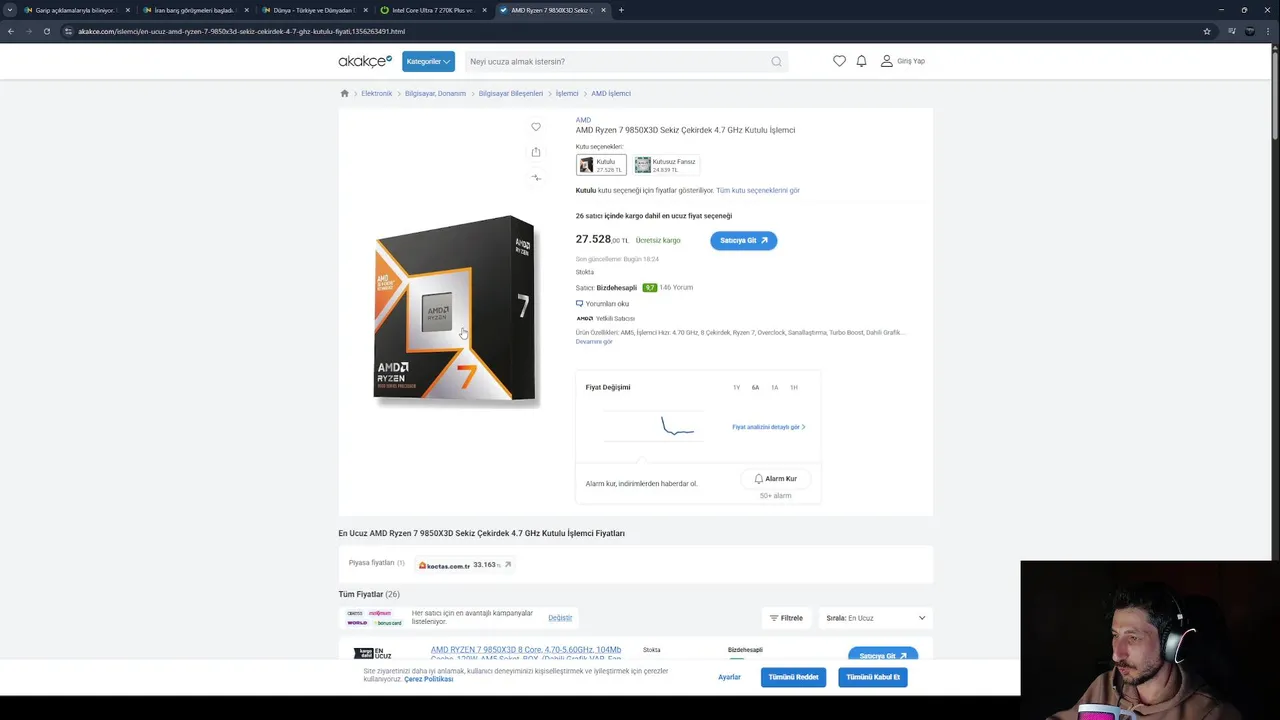Screen dimensions: 1280x720
Task: Open Fiyat analizini detaylı gör link
Action: pos(768,427)
